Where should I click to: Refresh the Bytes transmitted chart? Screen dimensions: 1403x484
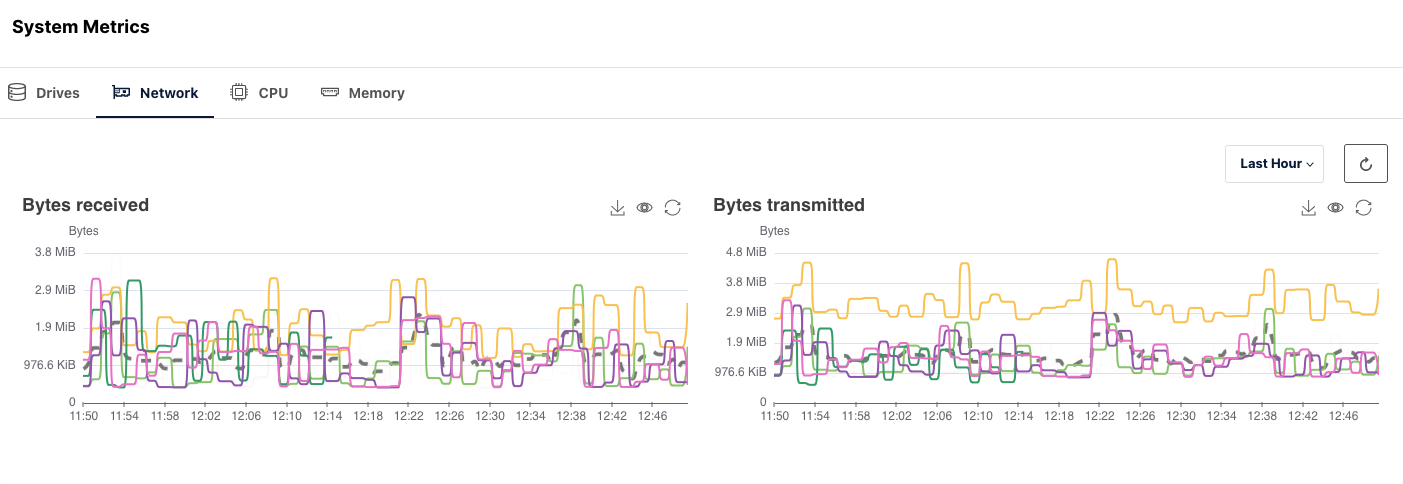[x=1364, y=207]
